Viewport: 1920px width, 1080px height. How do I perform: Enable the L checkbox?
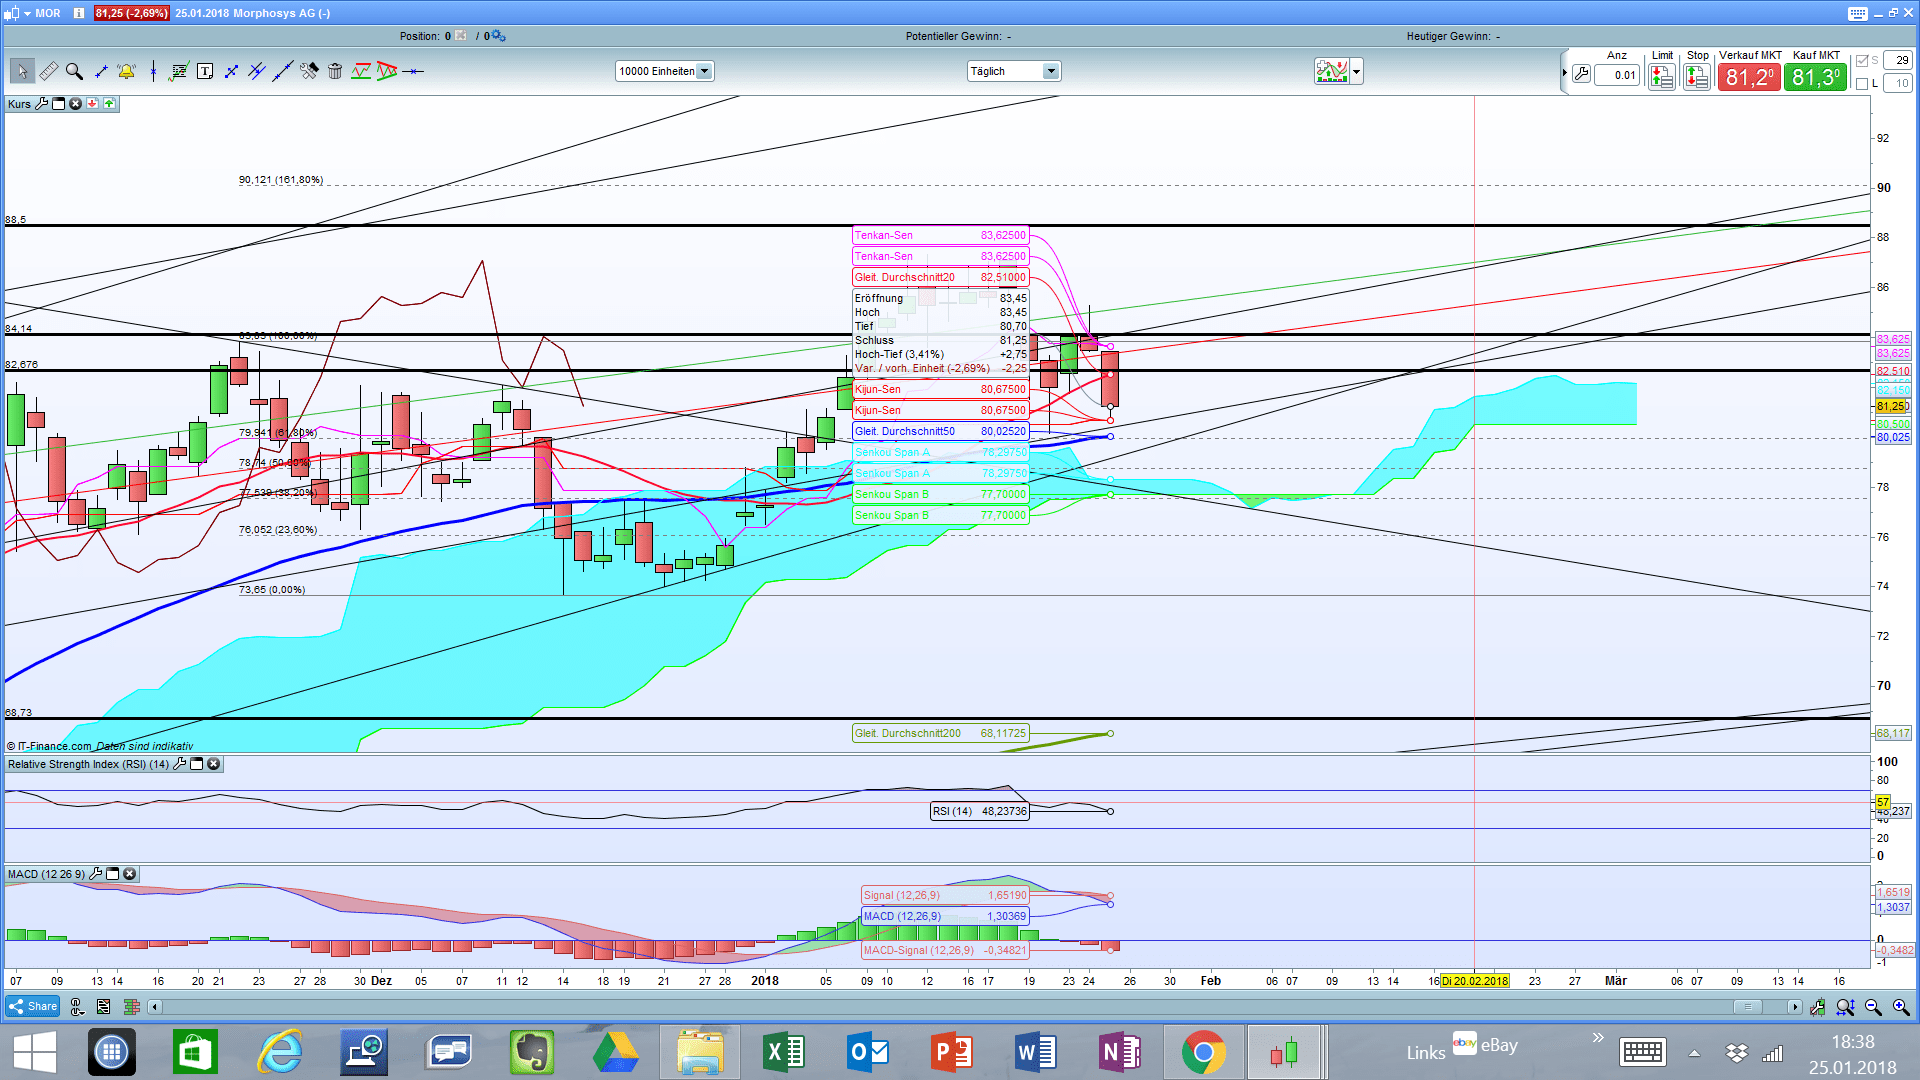[1861, 84]
